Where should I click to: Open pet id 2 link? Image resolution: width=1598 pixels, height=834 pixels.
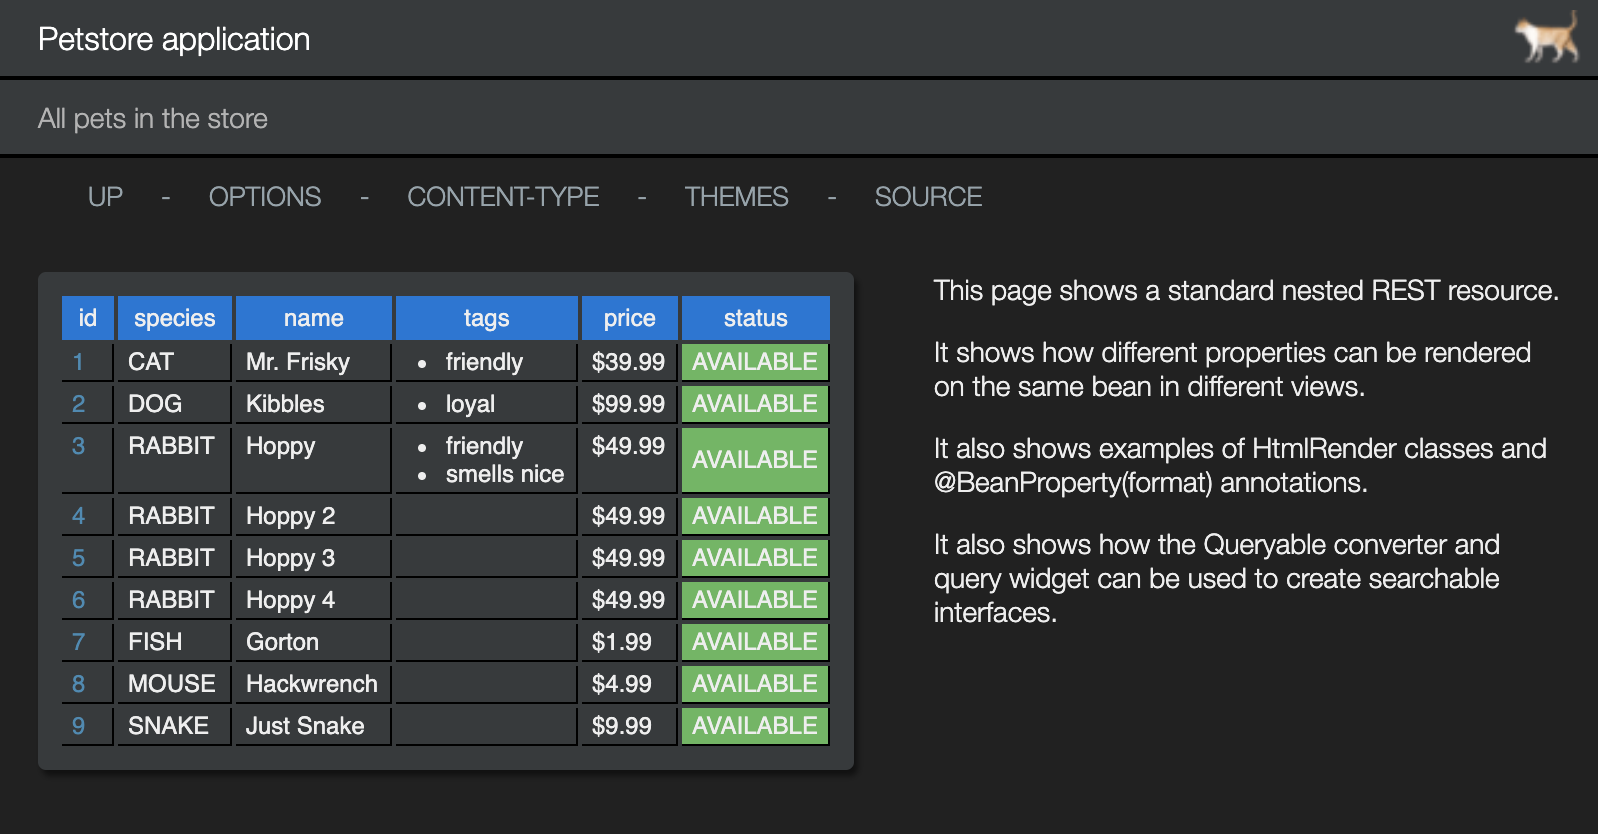pyautogui.click(x=78, y=404)
